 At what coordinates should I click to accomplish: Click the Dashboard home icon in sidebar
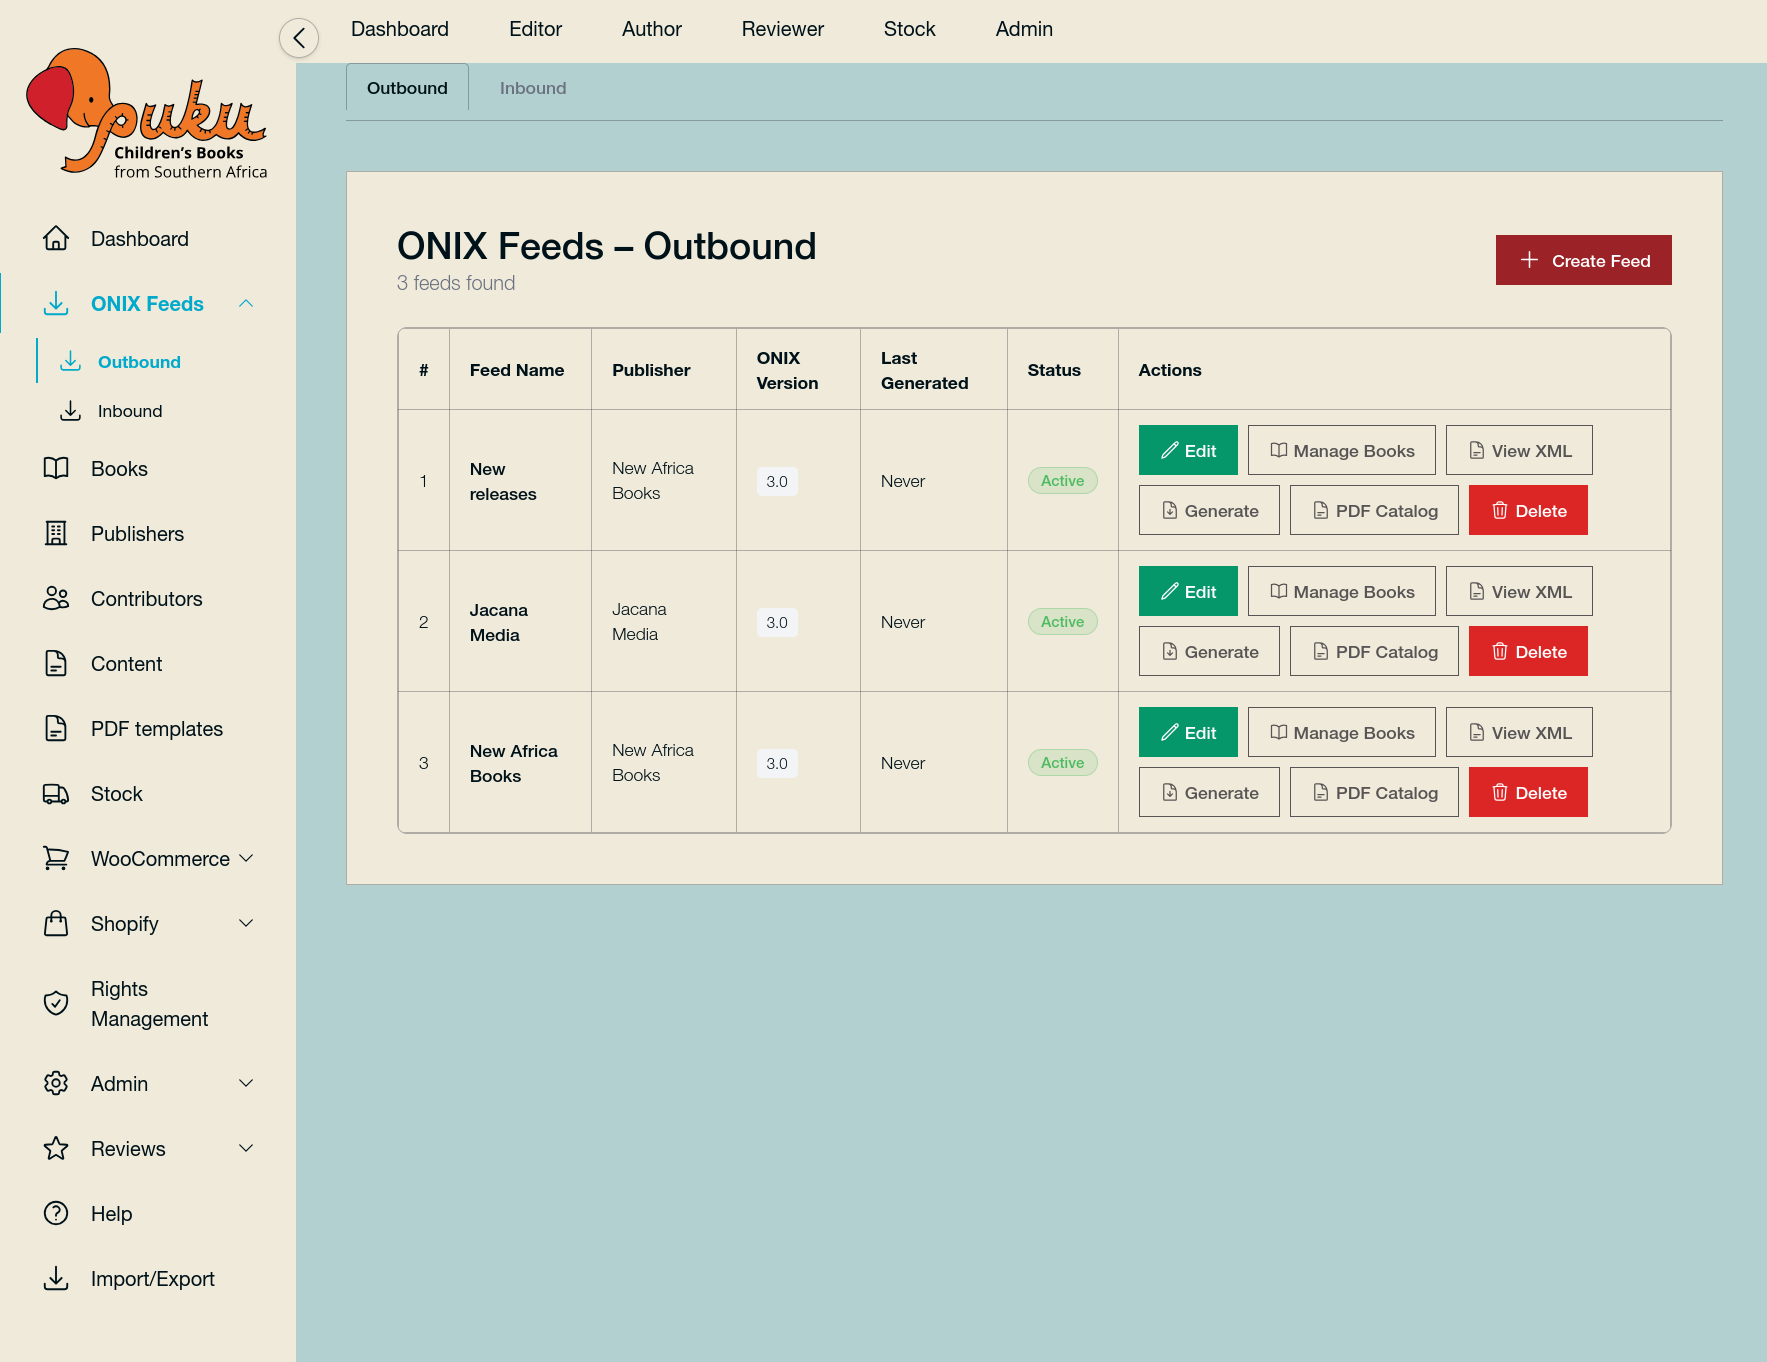tap(56, 239)
